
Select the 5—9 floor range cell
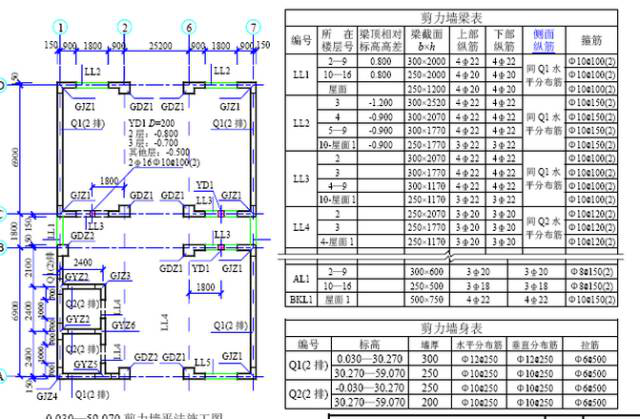click(337, 131)
